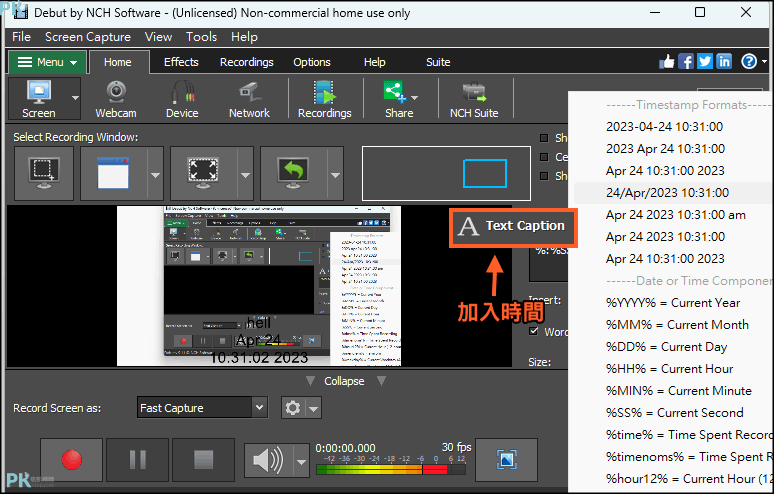The width and height of the screenshot is (774, 494).
Task: Open the Twitter share icon
Action: pos(705,62)
